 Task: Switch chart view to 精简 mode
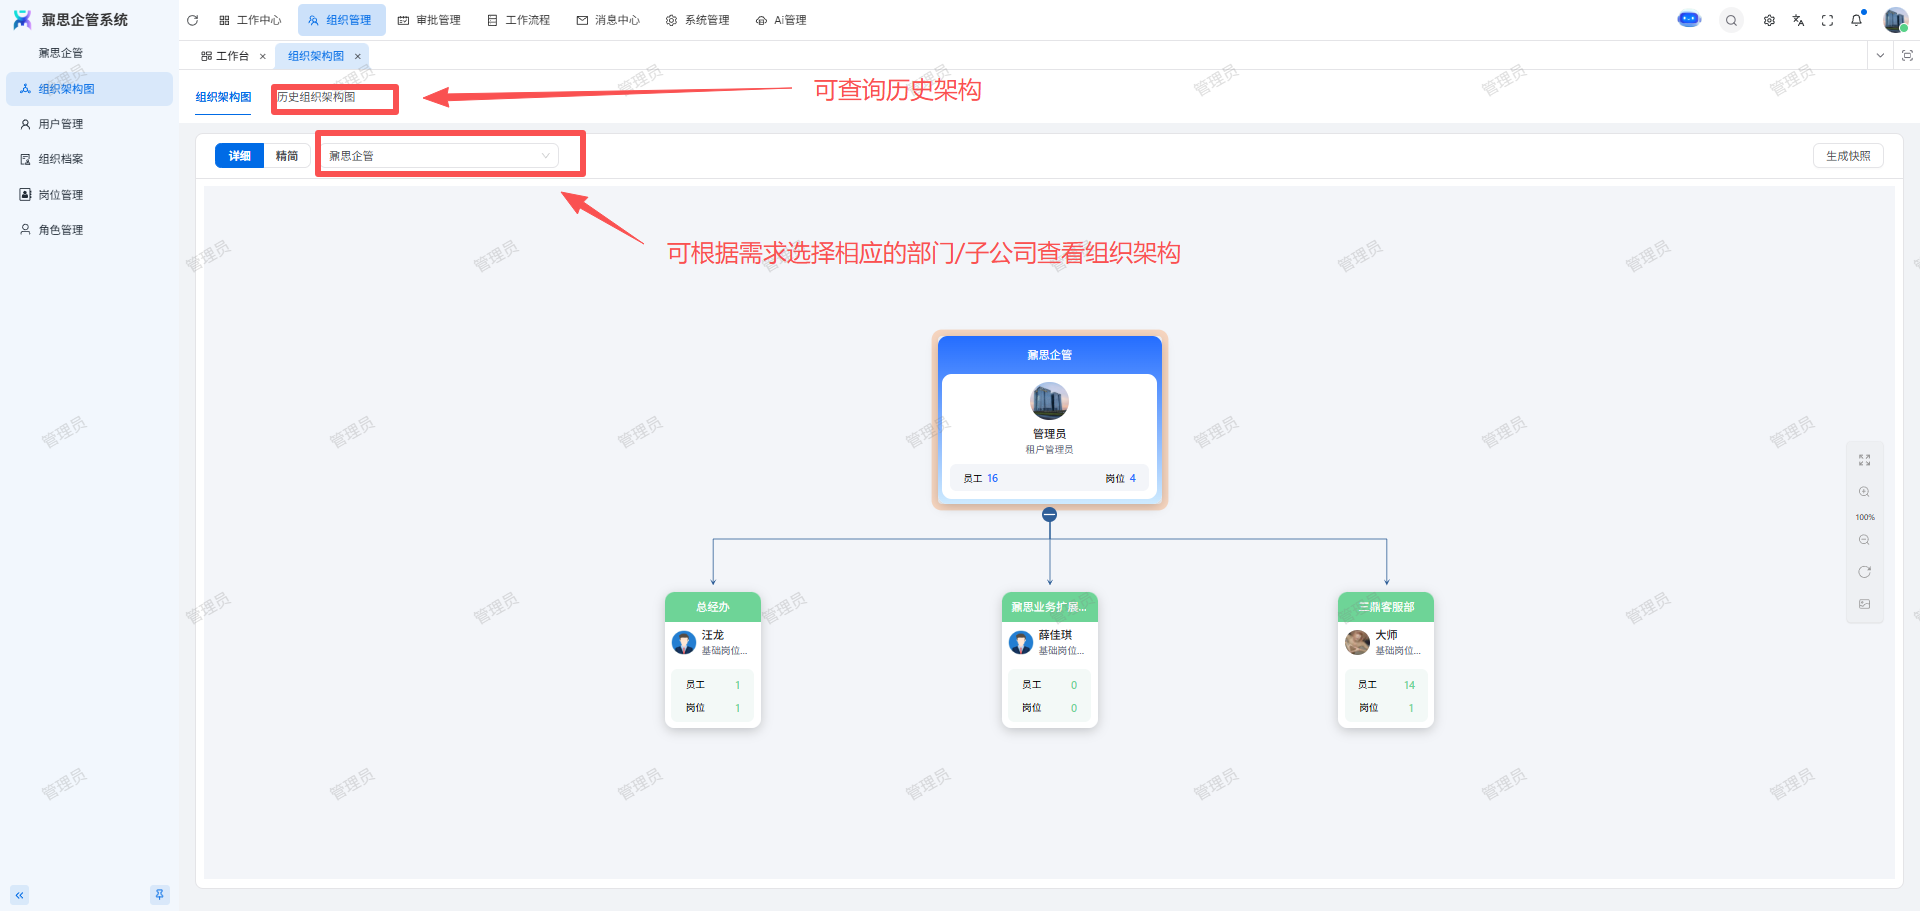tap(287, 156)
